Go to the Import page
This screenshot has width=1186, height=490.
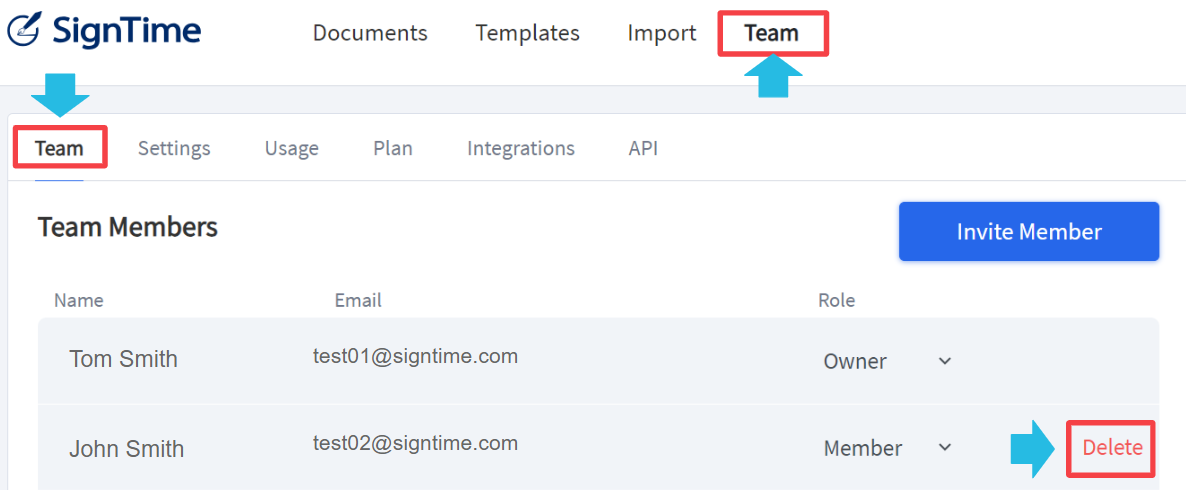(x=662, y=33)
